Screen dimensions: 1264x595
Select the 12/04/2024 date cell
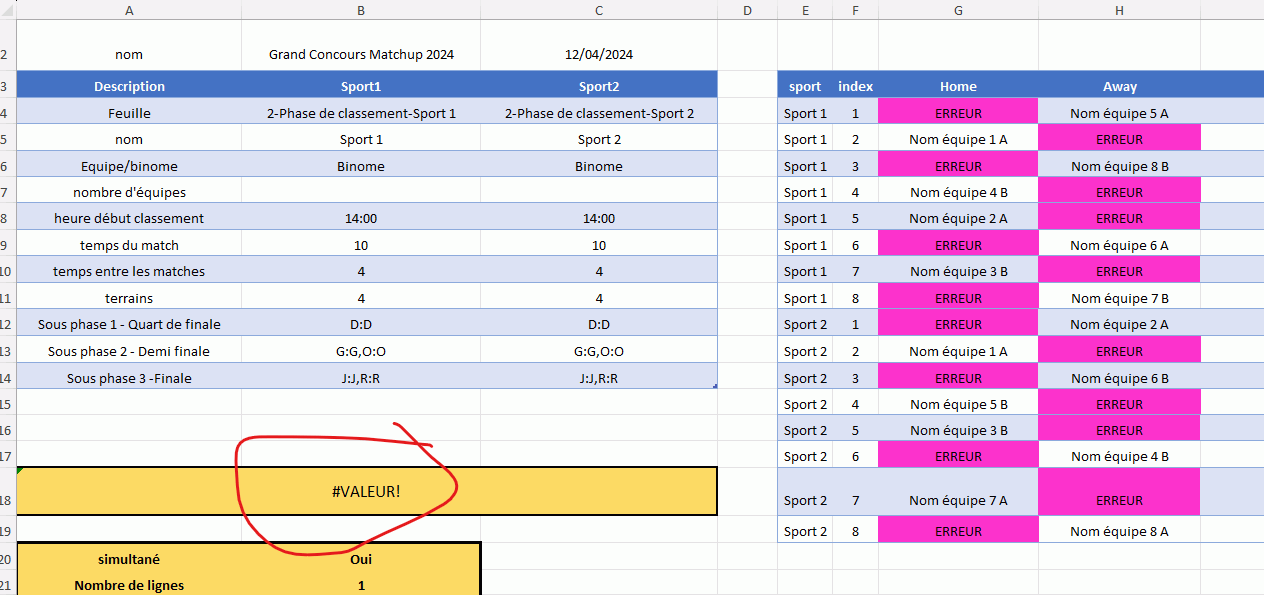598,55
